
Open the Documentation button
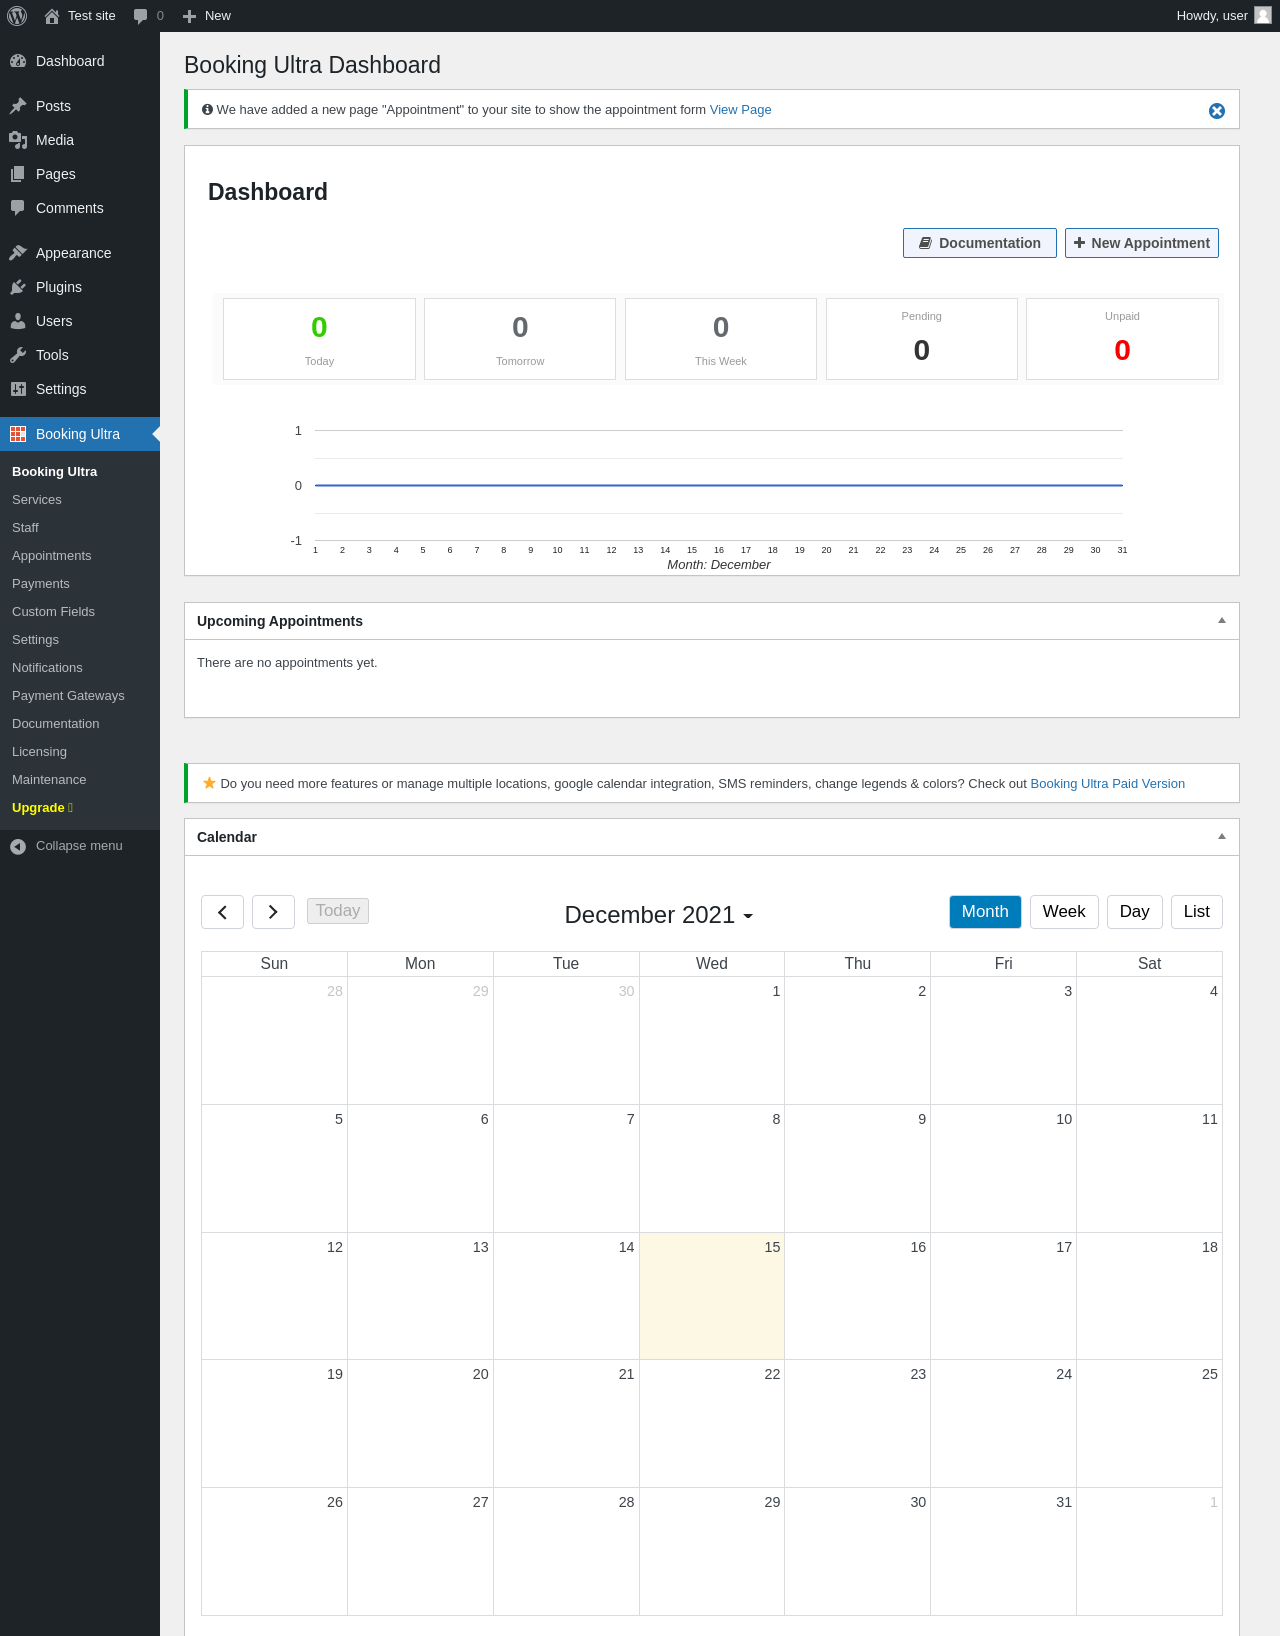(x=979, y=243)
